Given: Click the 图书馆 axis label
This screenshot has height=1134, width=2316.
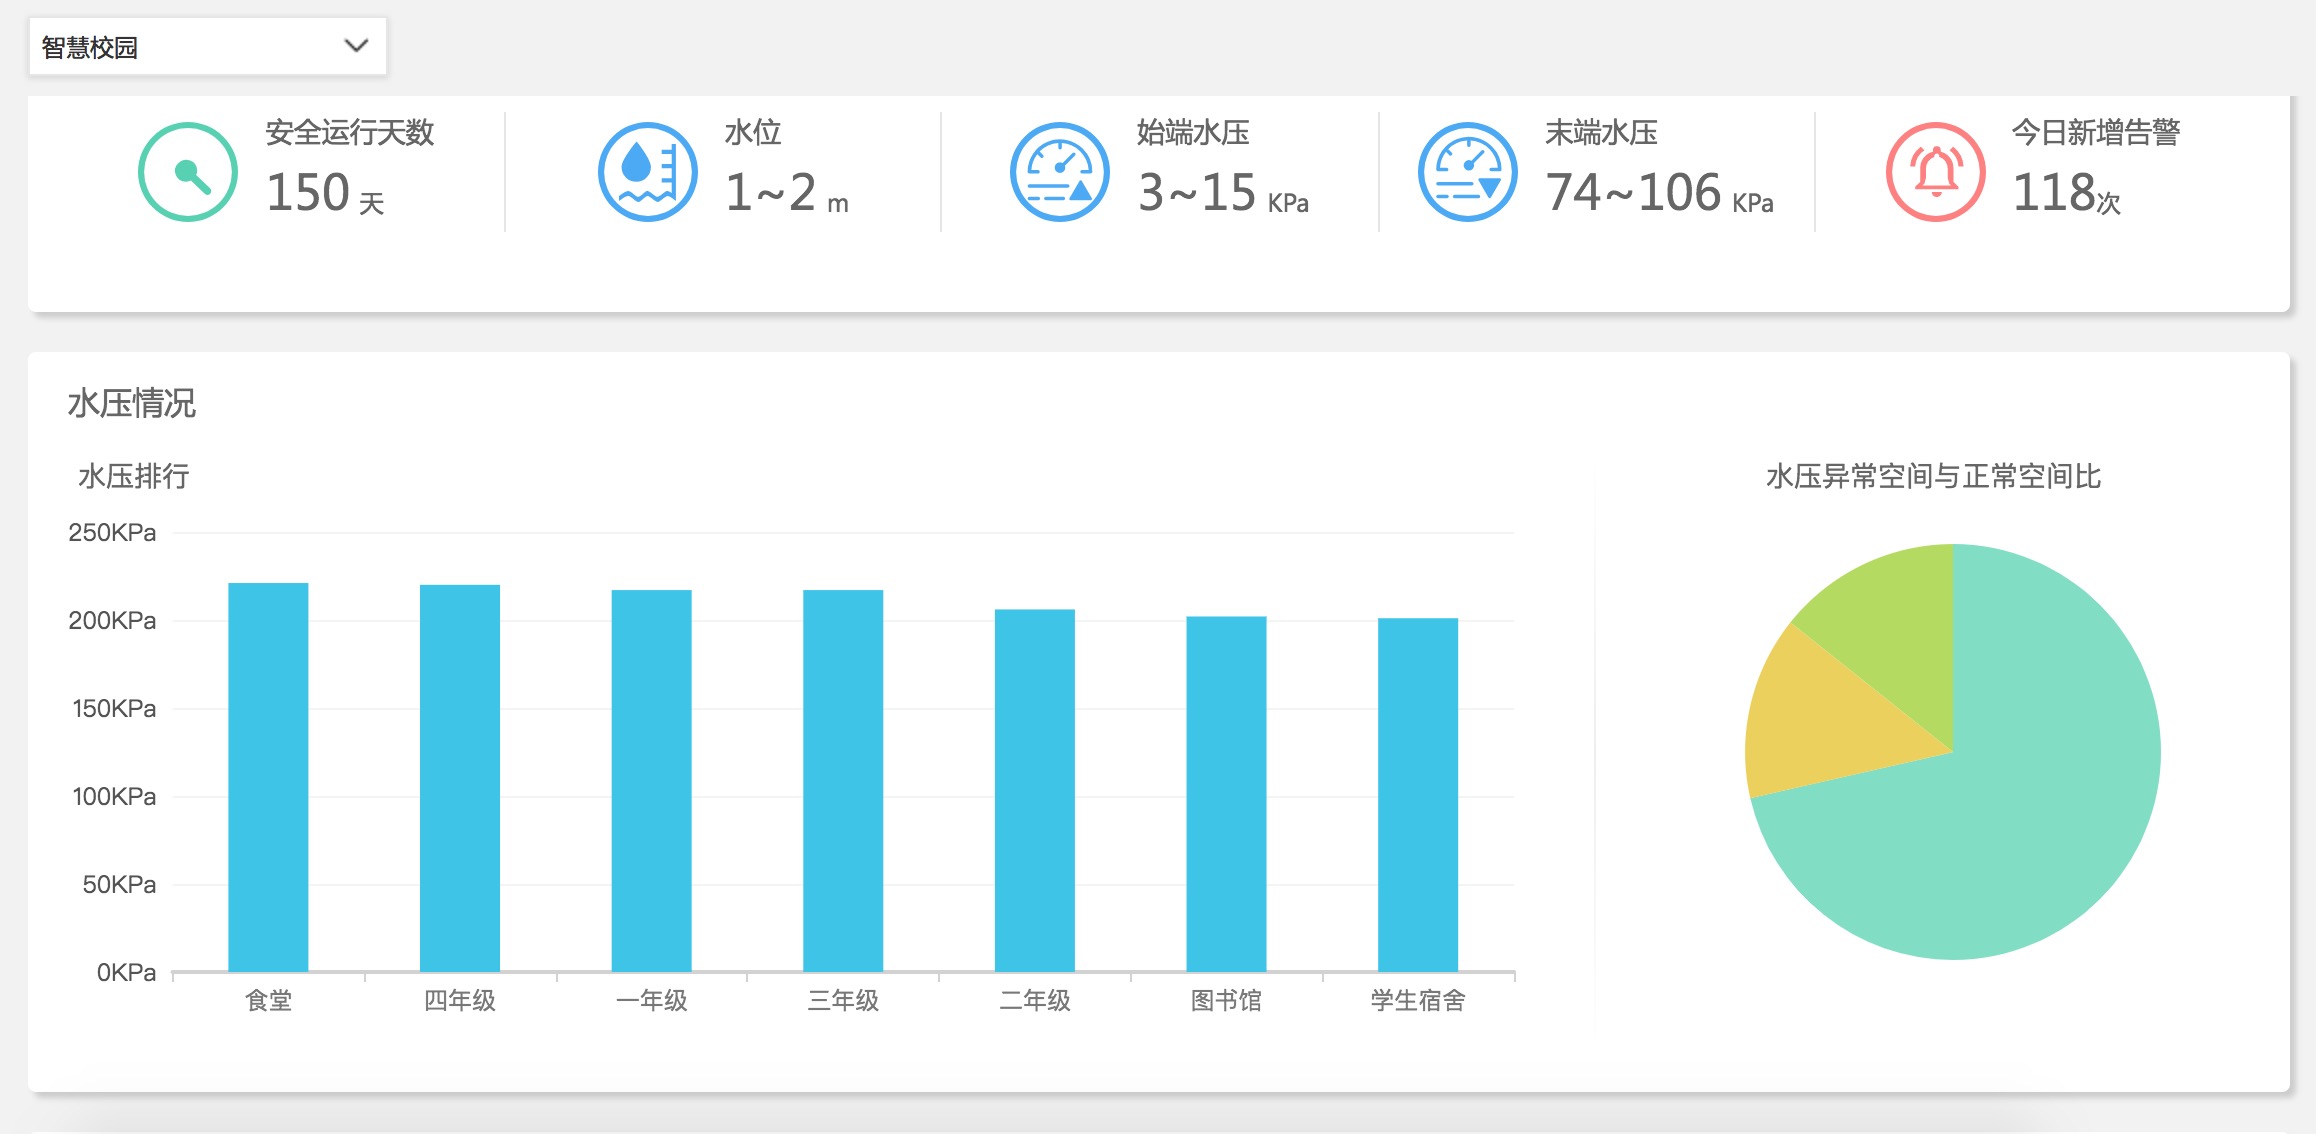Looking at the screenshot, I should [x=1226, y=1001].
